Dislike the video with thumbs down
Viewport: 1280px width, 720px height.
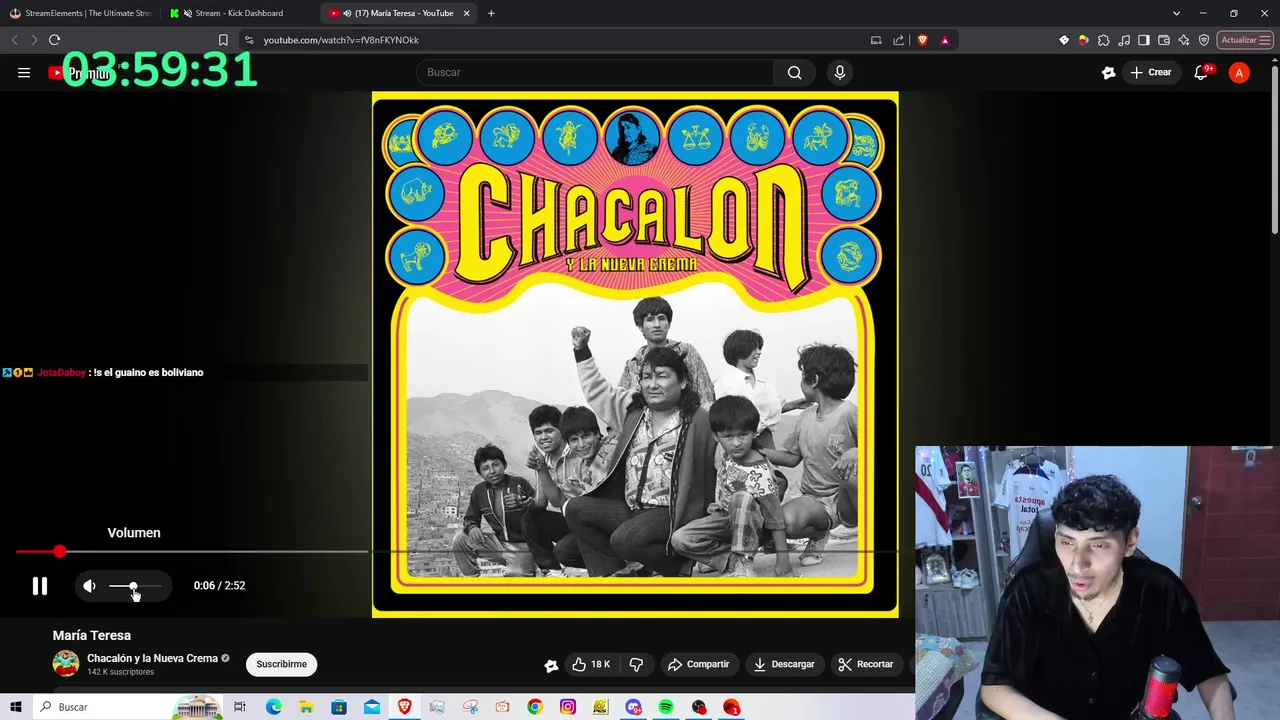pyautogui.click(x=635, y=664)
